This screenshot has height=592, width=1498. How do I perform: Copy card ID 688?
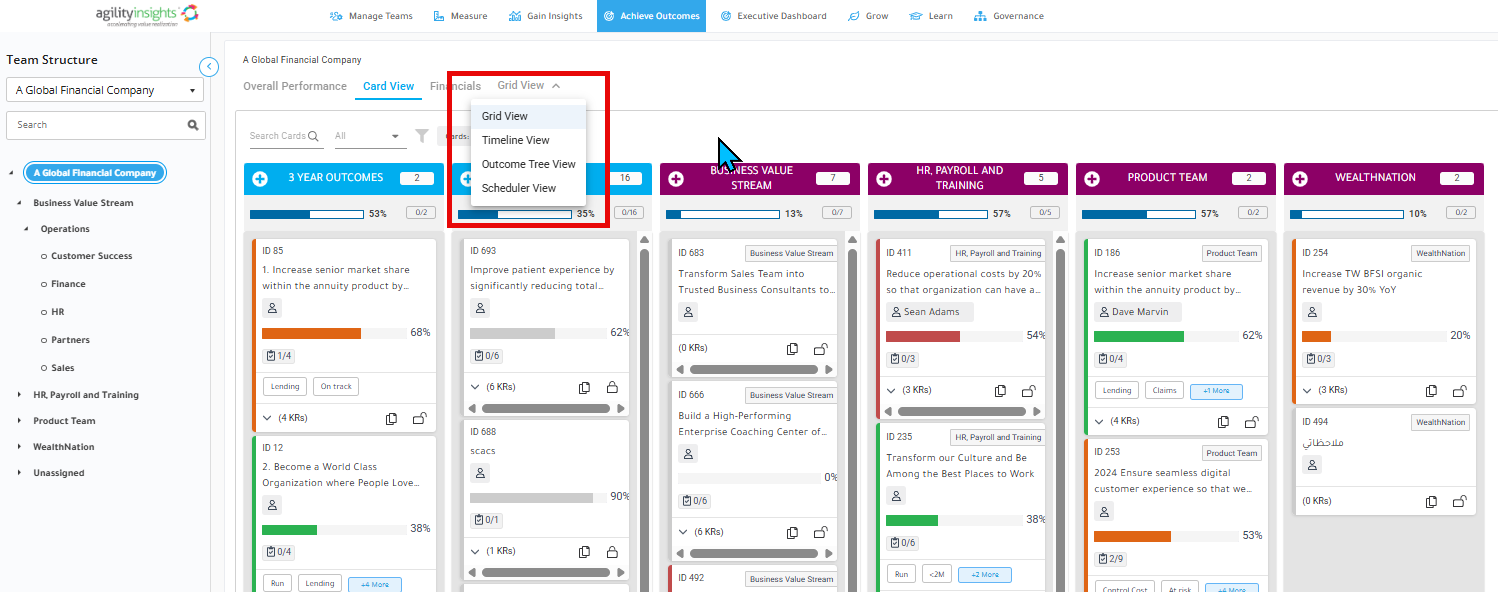(x=584, y=552)
